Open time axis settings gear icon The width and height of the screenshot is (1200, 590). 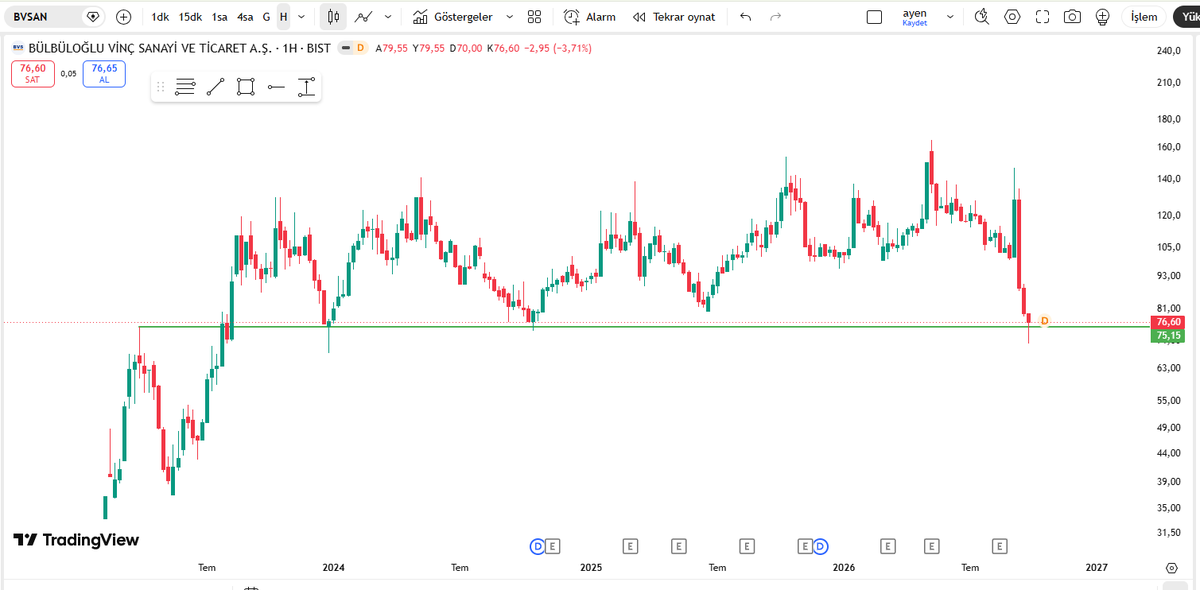click(x=1171, y=567)
